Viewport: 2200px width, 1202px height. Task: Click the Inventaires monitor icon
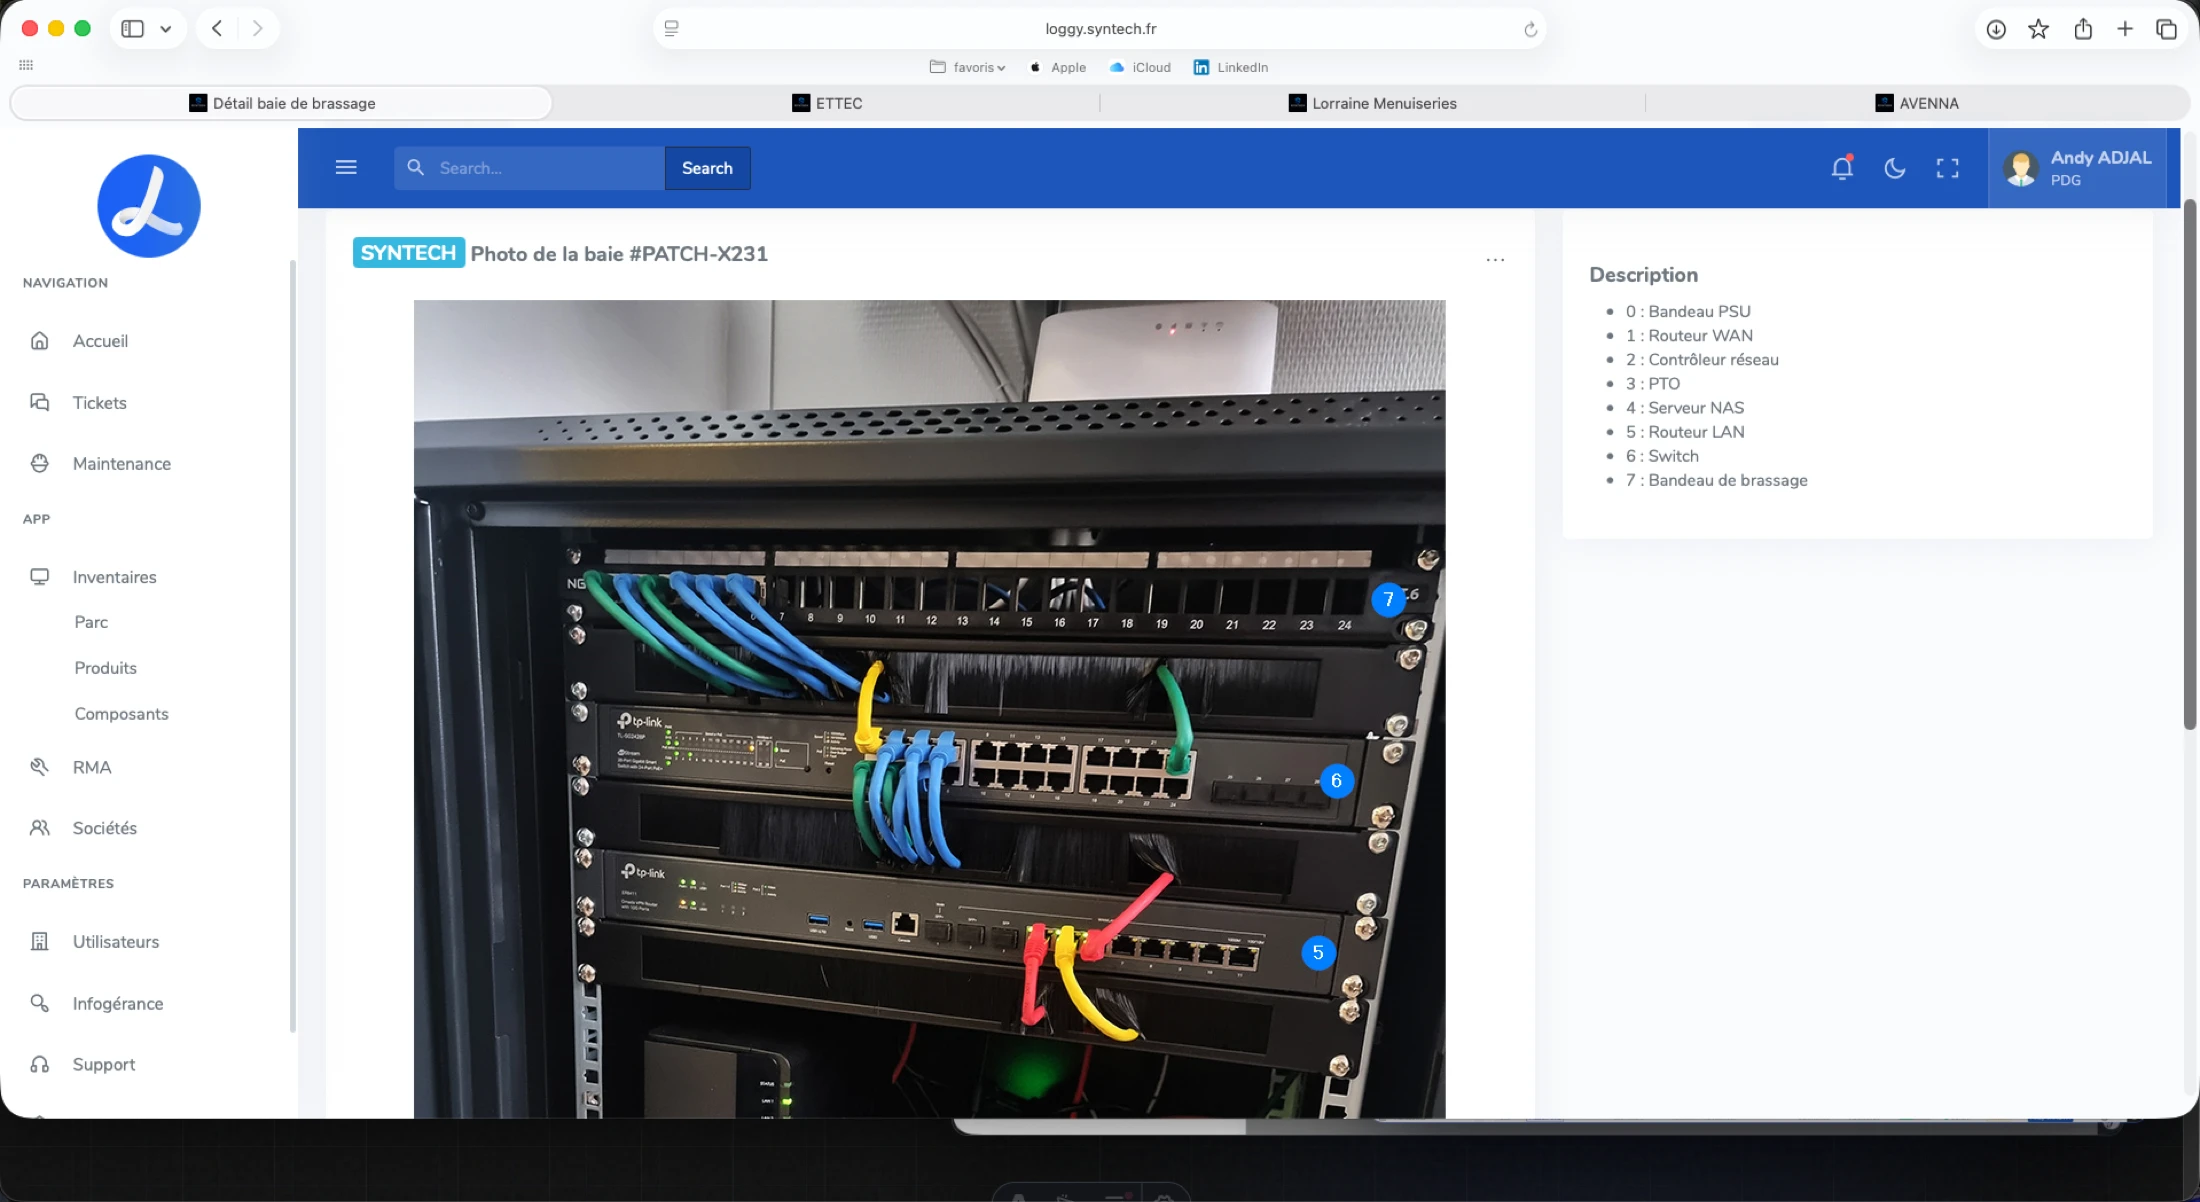40,576
